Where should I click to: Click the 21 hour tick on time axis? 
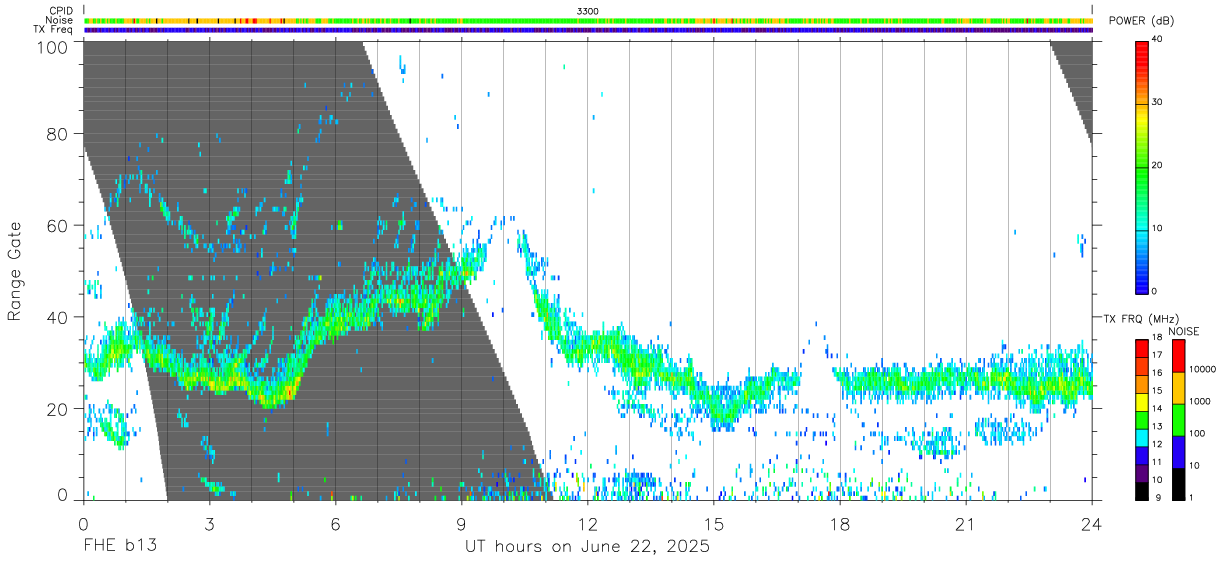(966, 524)
